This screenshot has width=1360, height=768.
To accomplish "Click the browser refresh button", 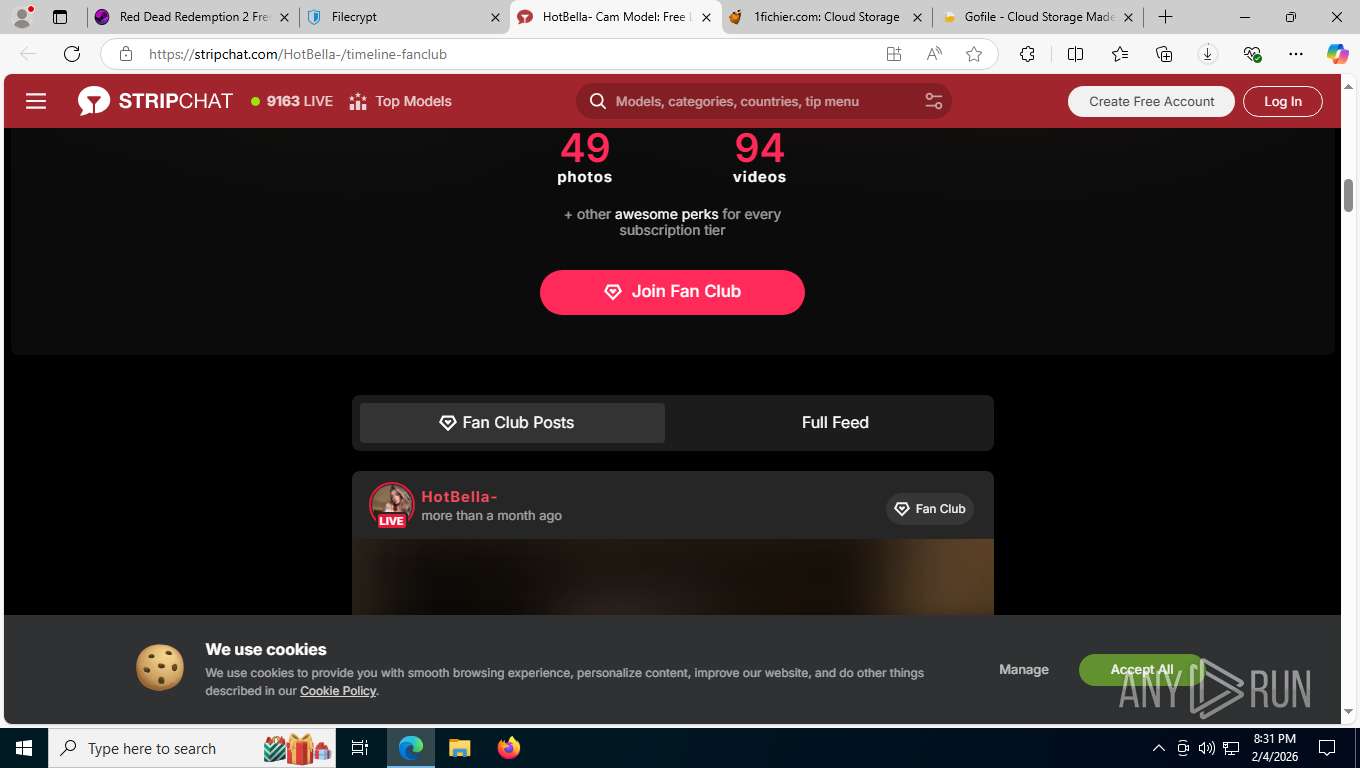I will point(72,54).
